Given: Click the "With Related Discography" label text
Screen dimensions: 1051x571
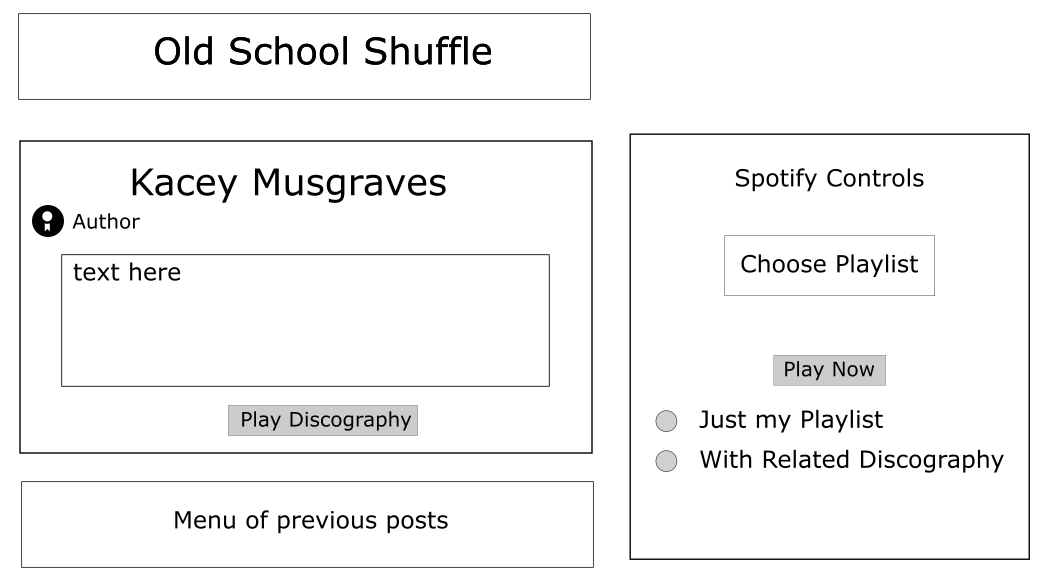Looking at the screenshot, I should pos(851,460).
